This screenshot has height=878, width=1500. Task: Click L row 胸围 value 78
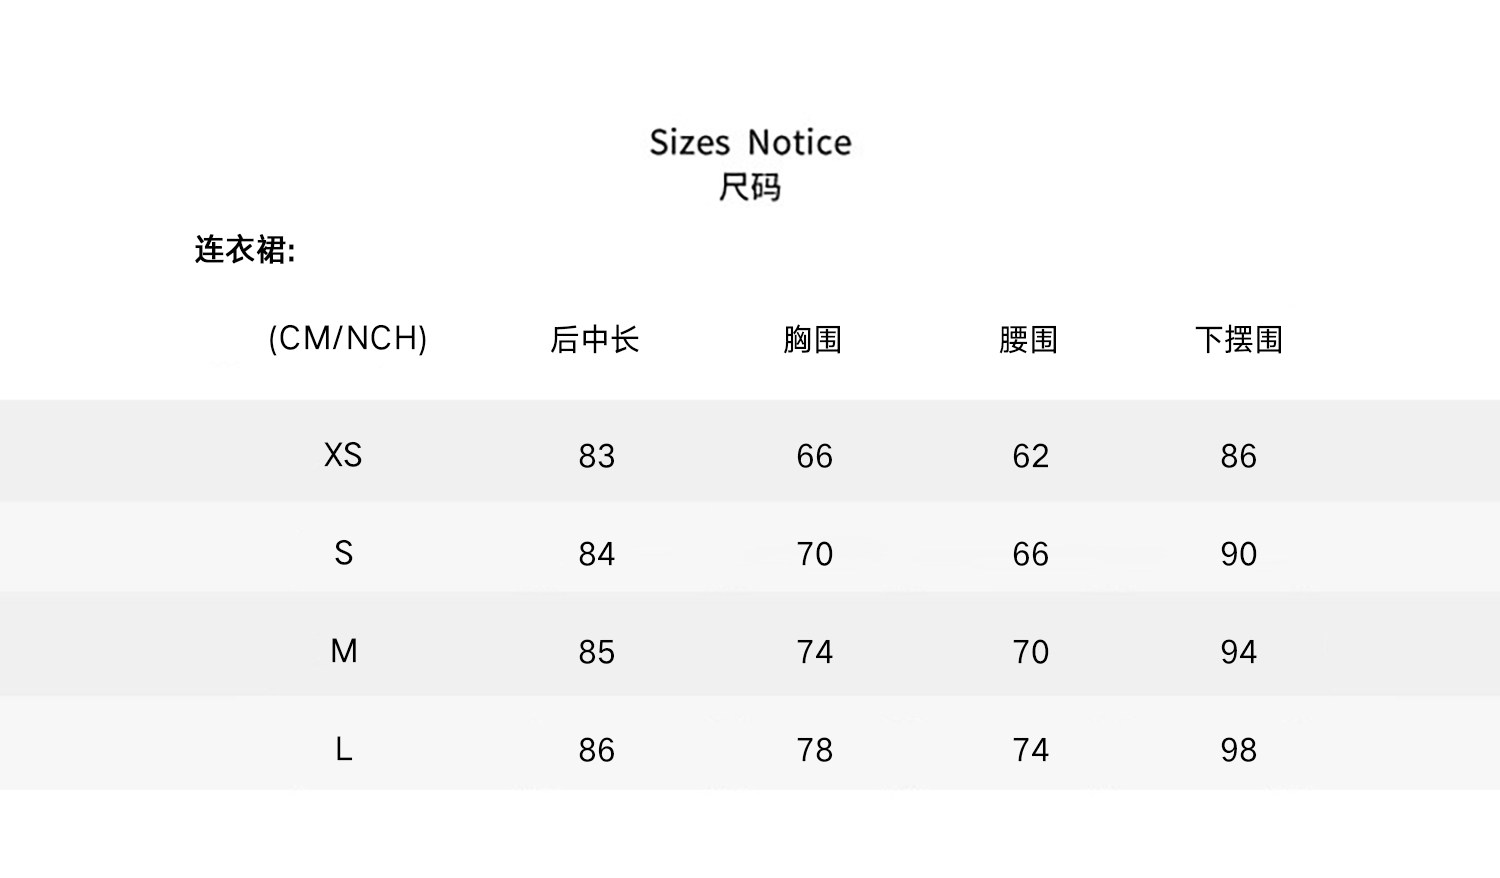tap(814, 750)
